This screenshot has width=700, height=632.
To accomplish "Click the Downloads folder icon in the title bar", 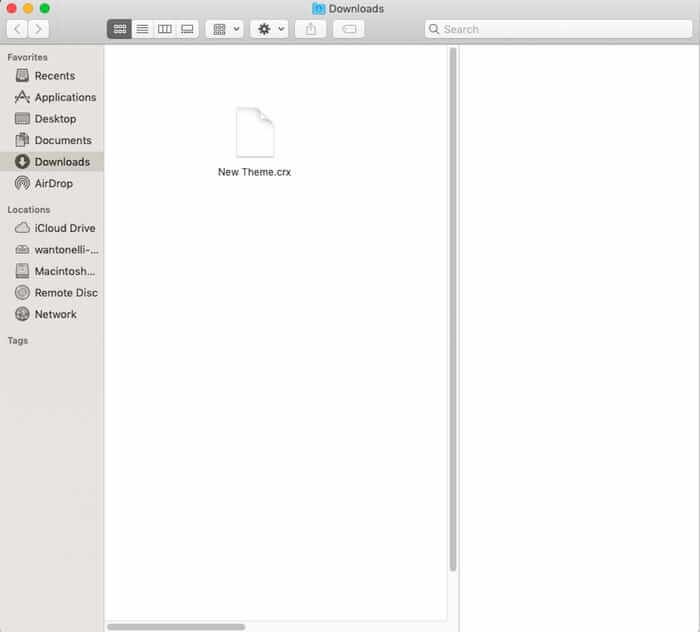I will tap(318, 8).
